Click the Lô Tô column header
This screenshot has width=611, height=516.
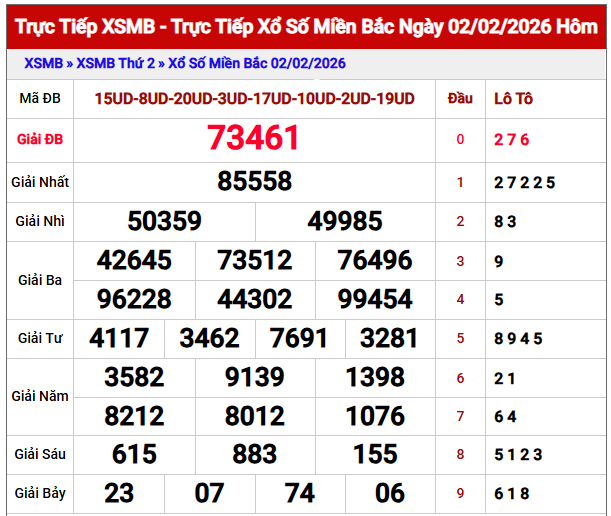pyautogui.click(x=514, y=98)
